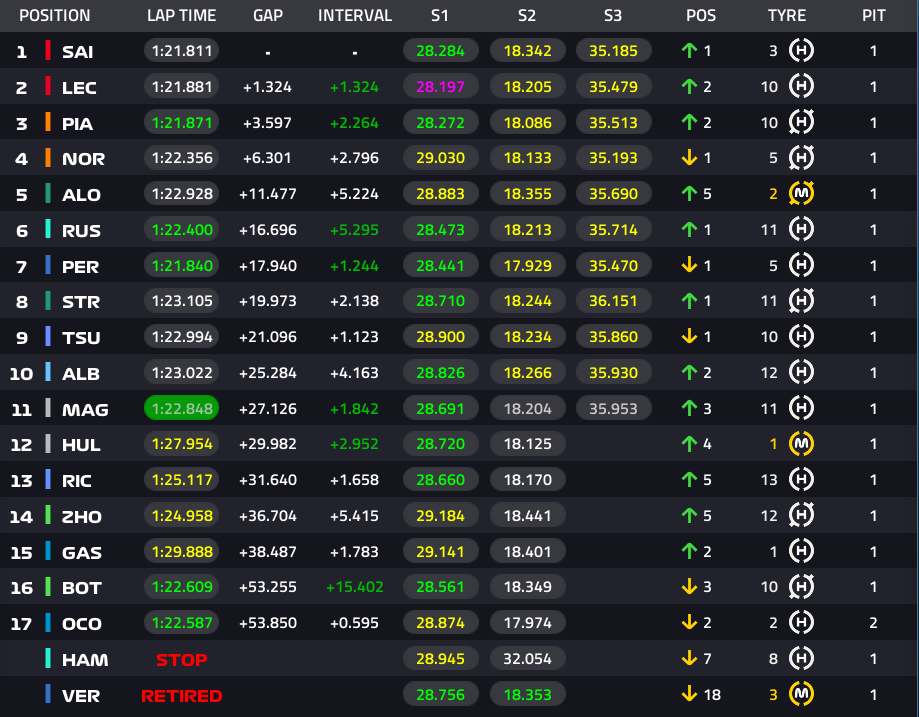The image size is (919, 717).
Task: Click Alonso's yellow medium tyre icon
Action: click(801, 193)
